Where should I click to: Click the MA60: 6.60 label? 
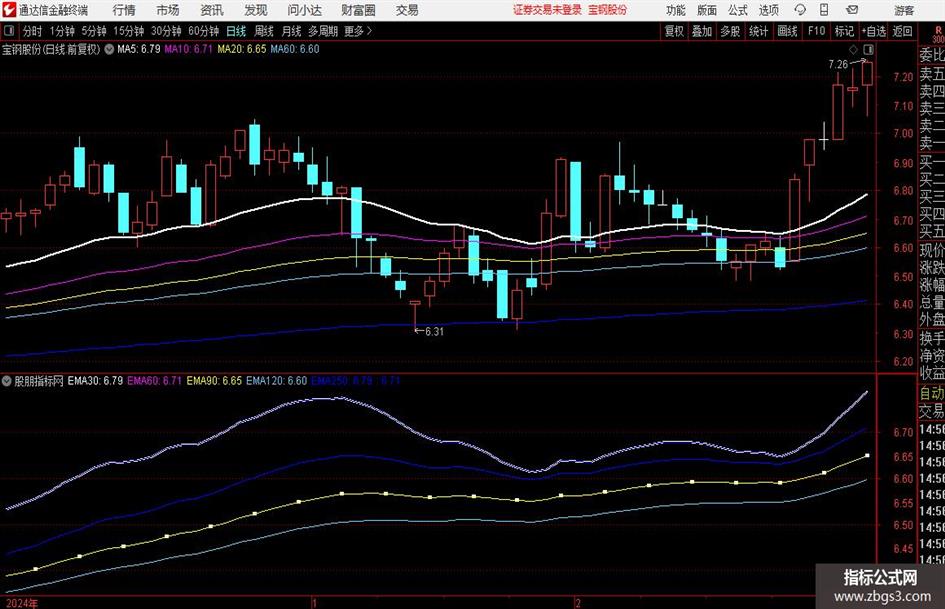click(x=295, y=49)
